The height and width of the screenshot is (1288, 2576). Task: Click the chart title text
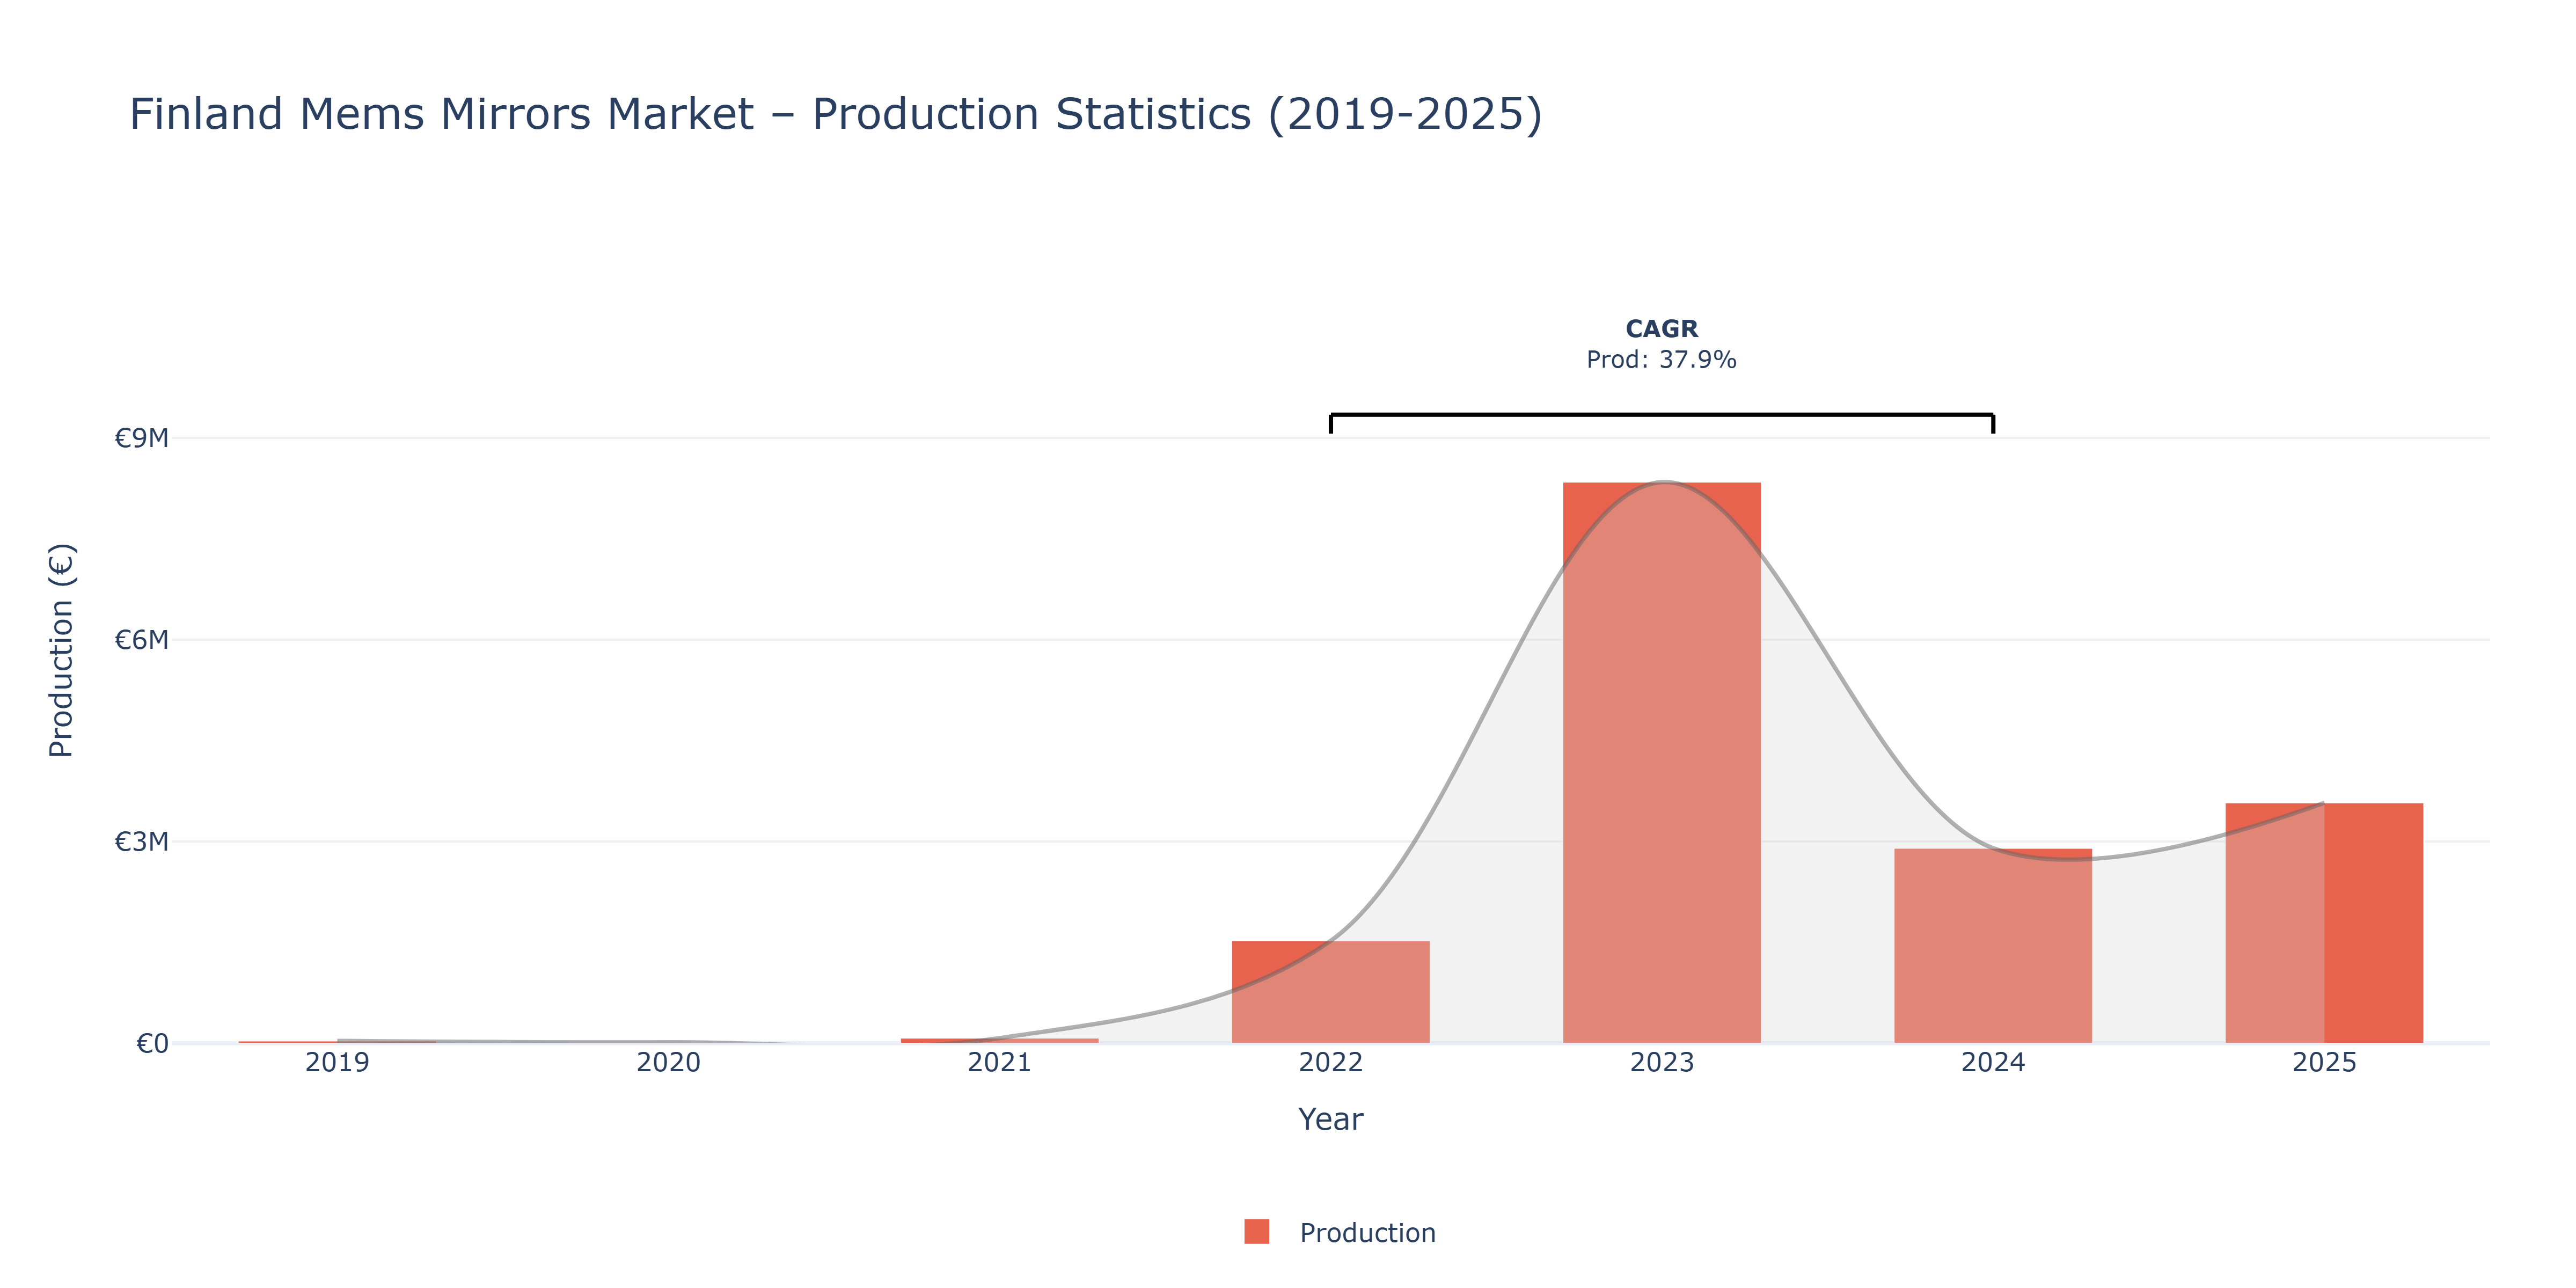[836, 114]
